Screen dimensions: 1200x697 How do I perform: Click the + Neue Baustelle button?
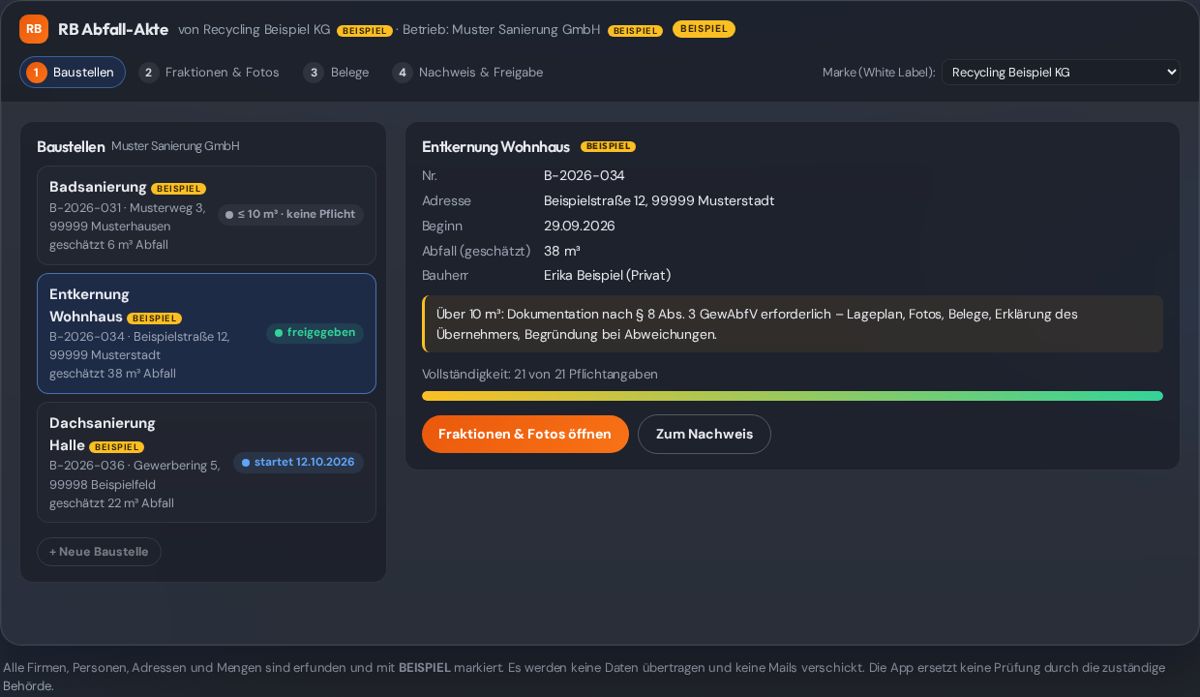tap(99, 552)
